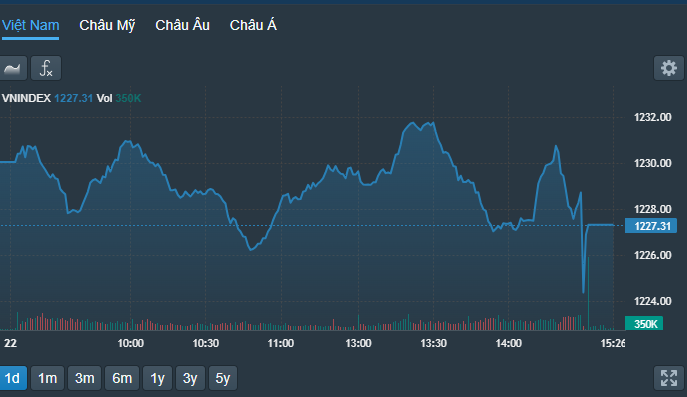The width and height of the screenshot is (687, 397).
Task: Click the 22 date label on time axis
Action: 10,343
